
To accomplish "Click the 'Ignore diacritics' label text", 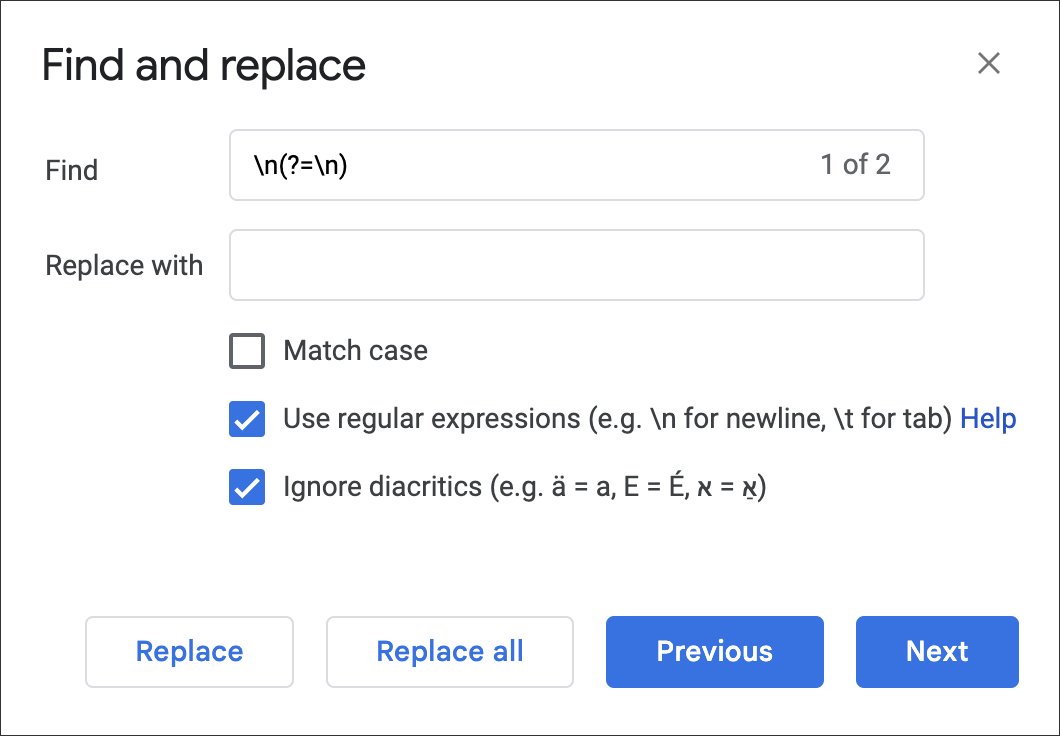I will 382,487.
